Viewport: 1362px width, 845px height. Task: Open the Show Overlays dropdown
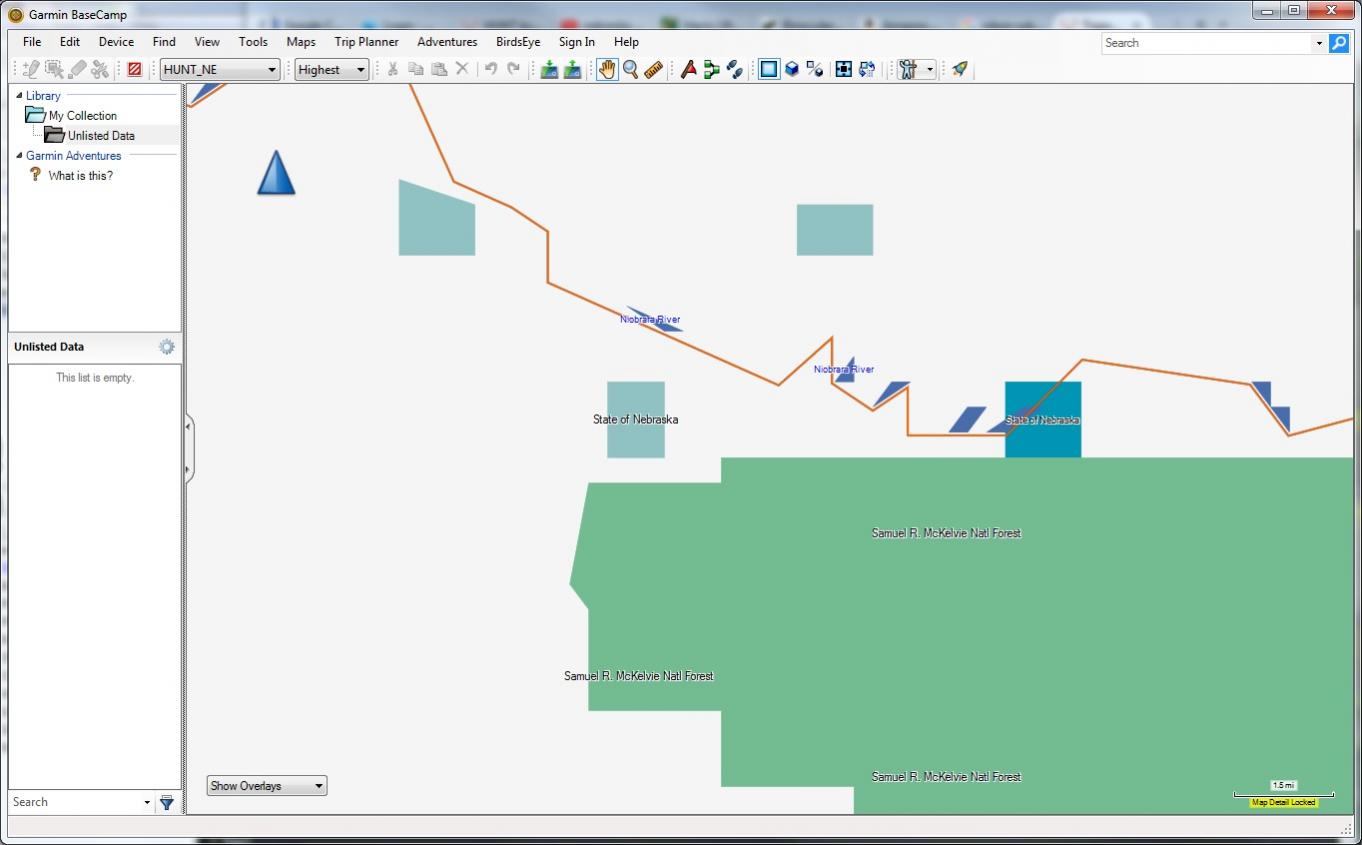pyautogui.click(x=267, y=786)
